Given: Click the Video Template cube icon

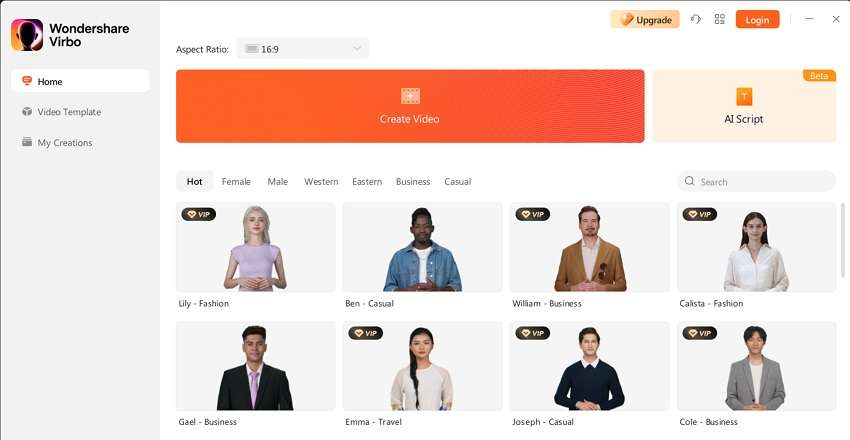Looking at the screenshot, I should coord(27,111).
